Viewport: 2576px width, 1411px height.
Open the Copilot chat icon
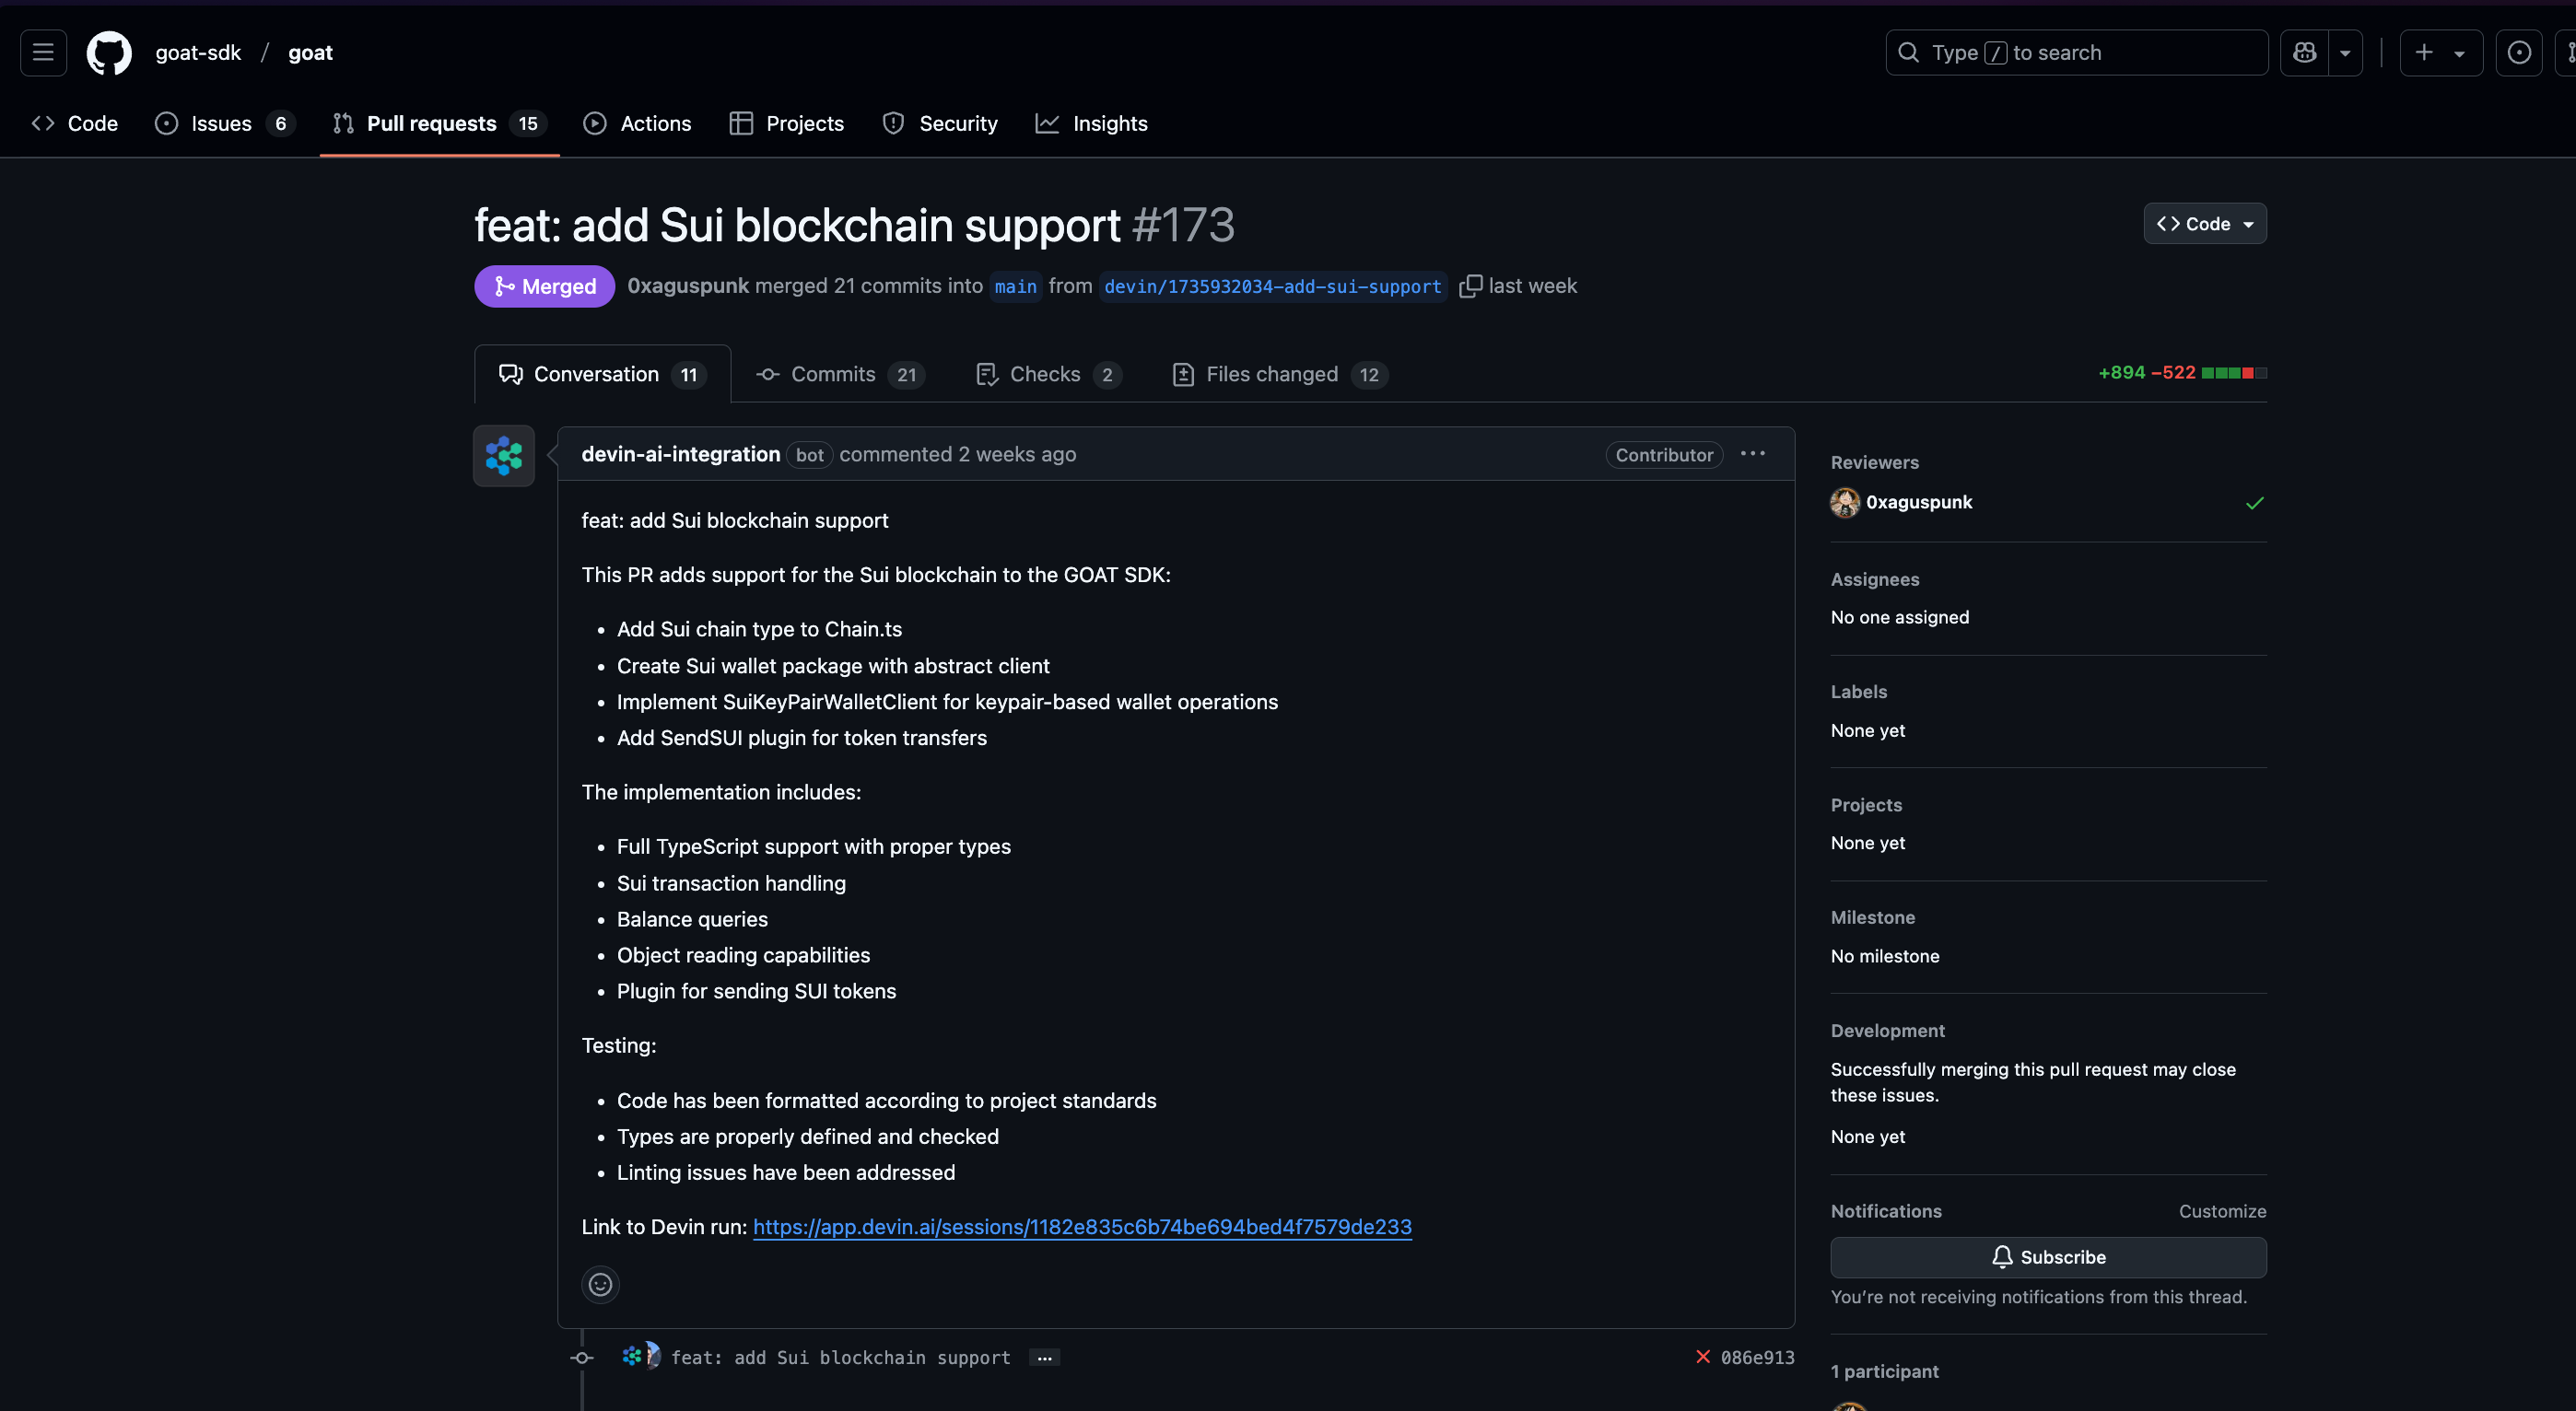(x=2305, y=52)
